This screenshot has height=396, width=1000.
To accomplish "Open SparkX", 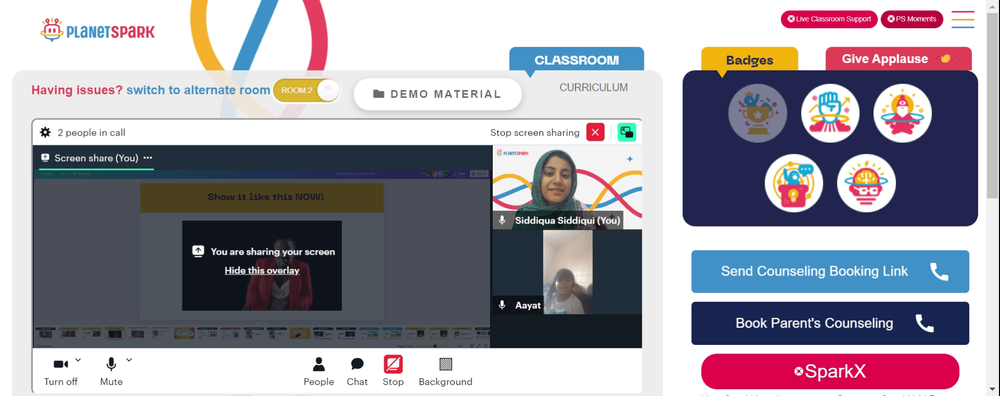I will [x=830, y=372].
